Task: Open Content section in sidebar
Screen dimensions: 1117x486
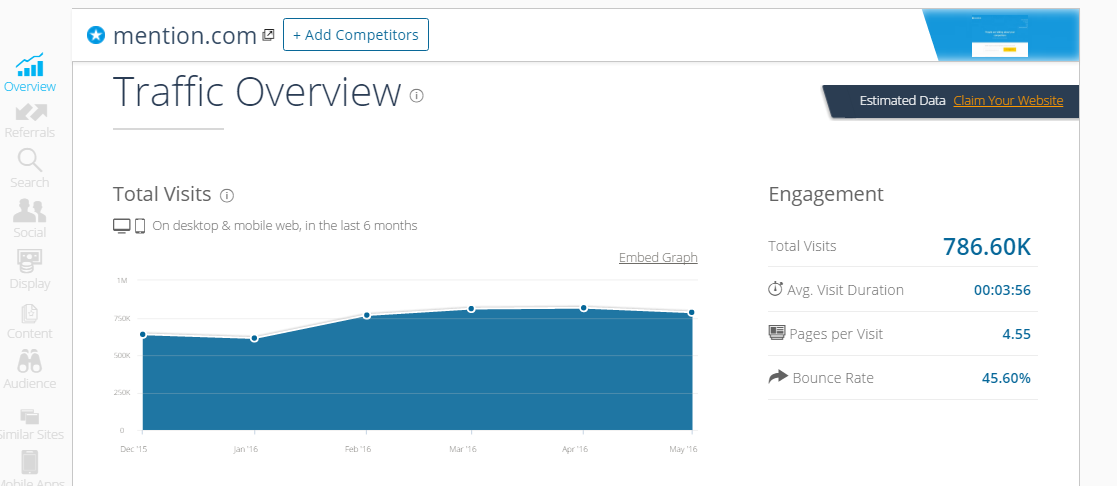Action: tap(29, 321)
